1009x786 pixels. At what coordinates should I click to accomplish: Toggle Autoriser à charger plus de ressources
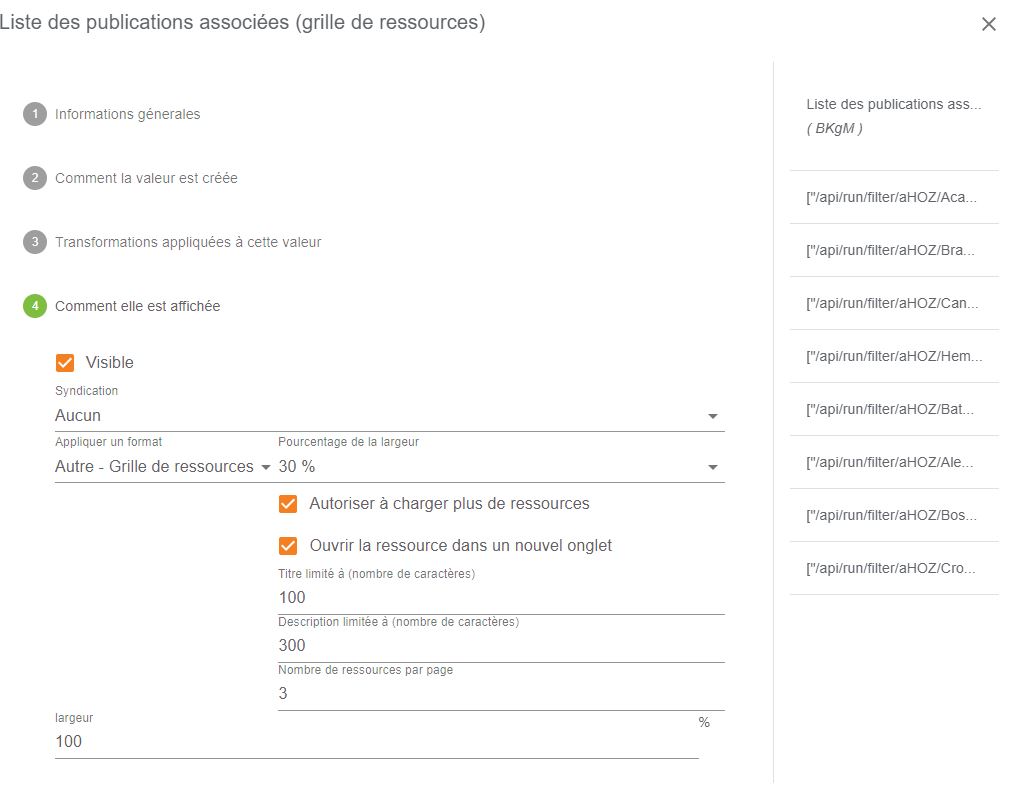[x=288, y=503]
